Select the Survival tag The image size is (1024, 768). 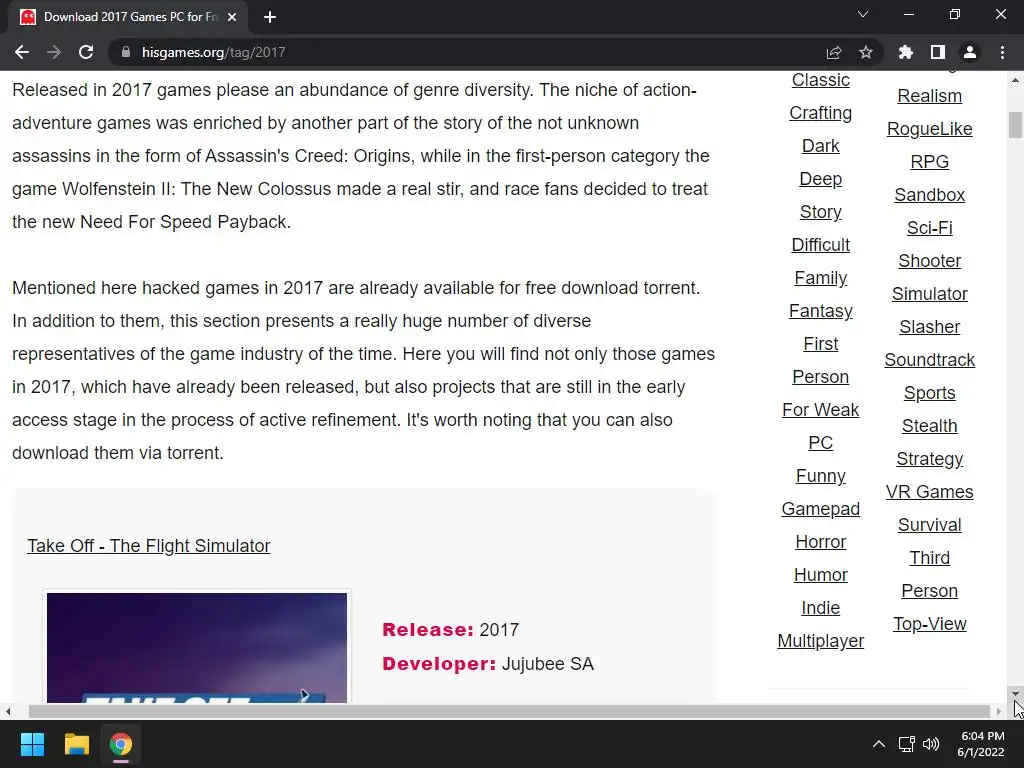coord(930,525)
